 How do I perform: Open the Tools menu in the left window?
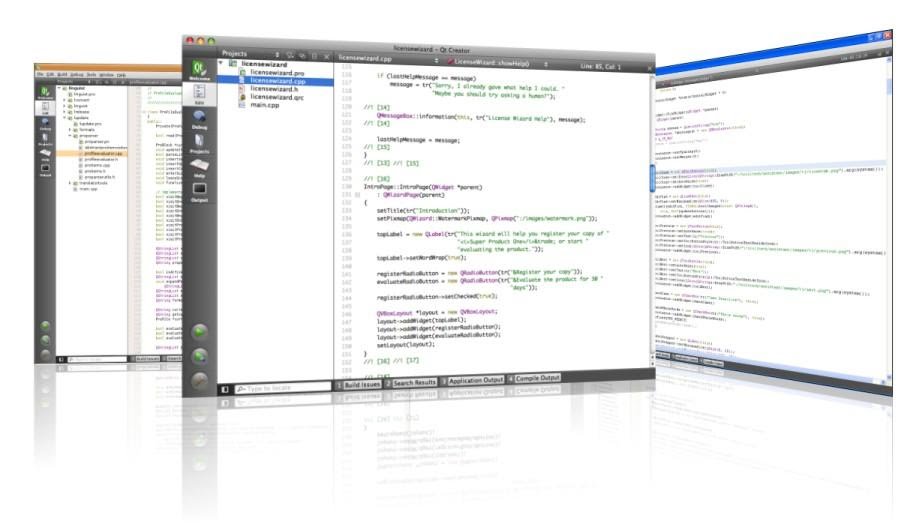[91, 74]
